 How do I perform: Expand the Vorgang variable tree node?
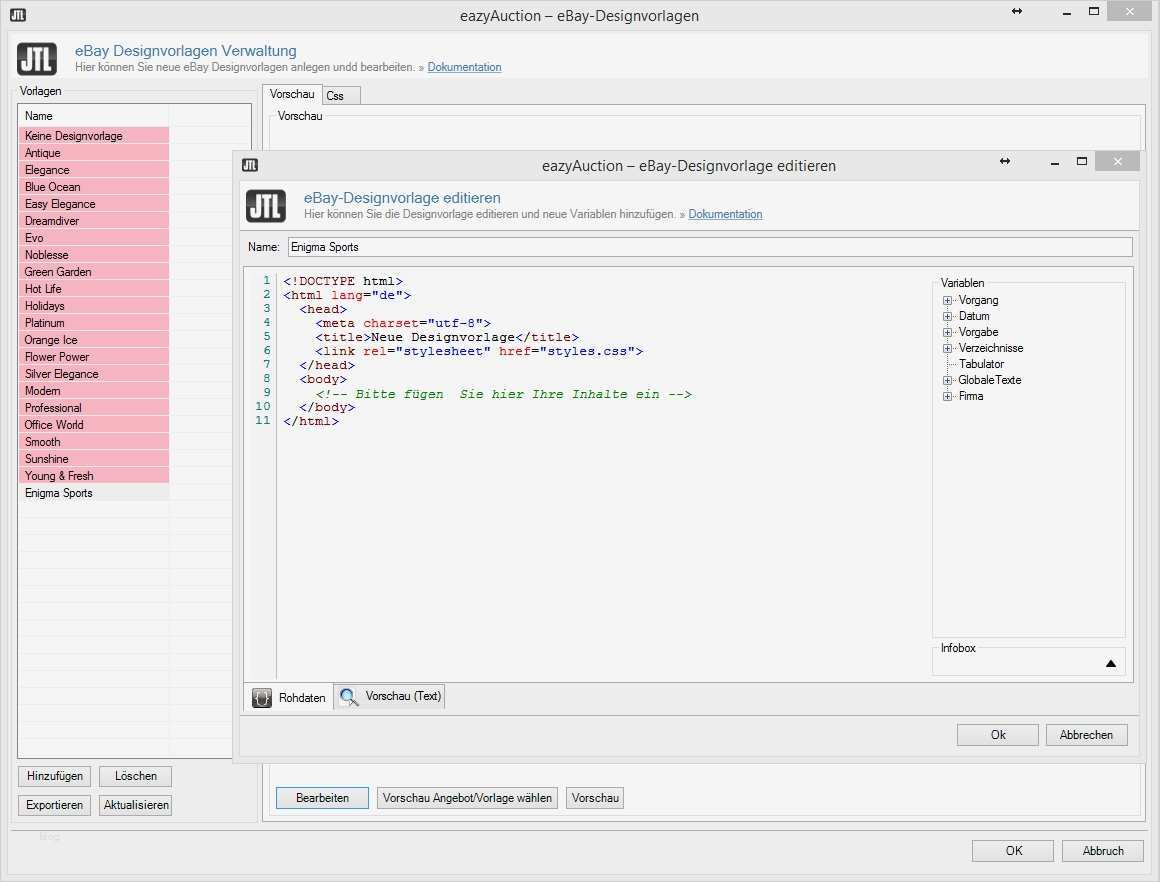pos(947,301)
